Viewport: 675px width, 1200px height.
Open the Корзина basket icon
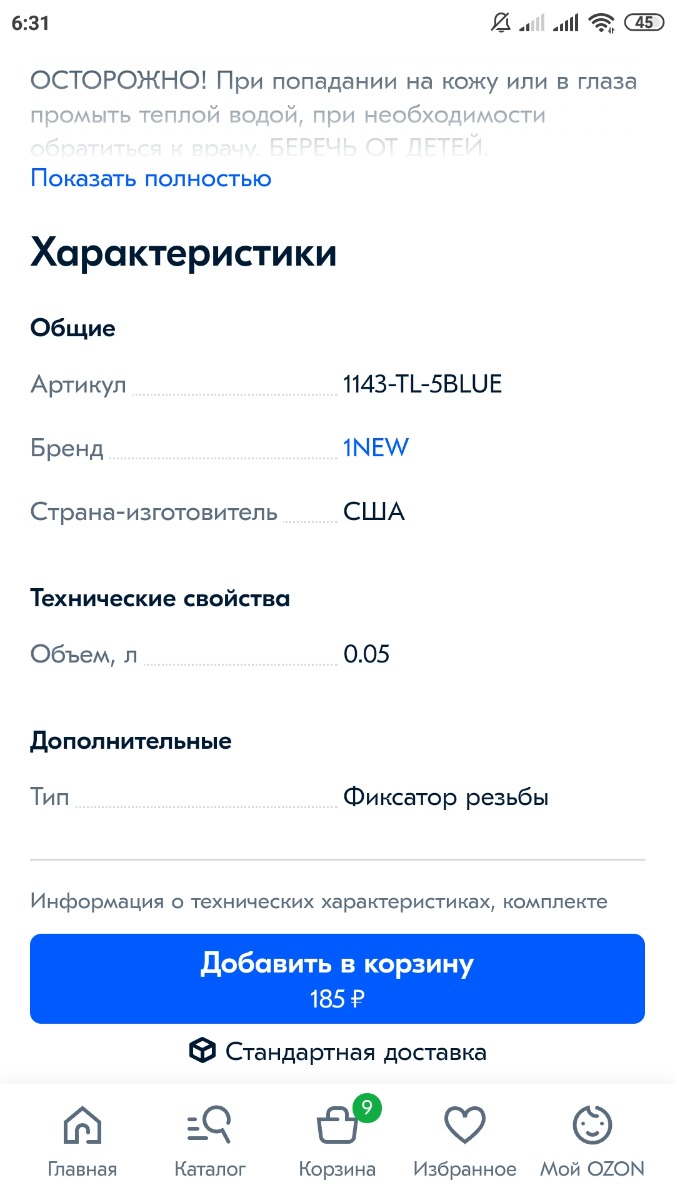tap(337, 1128)
